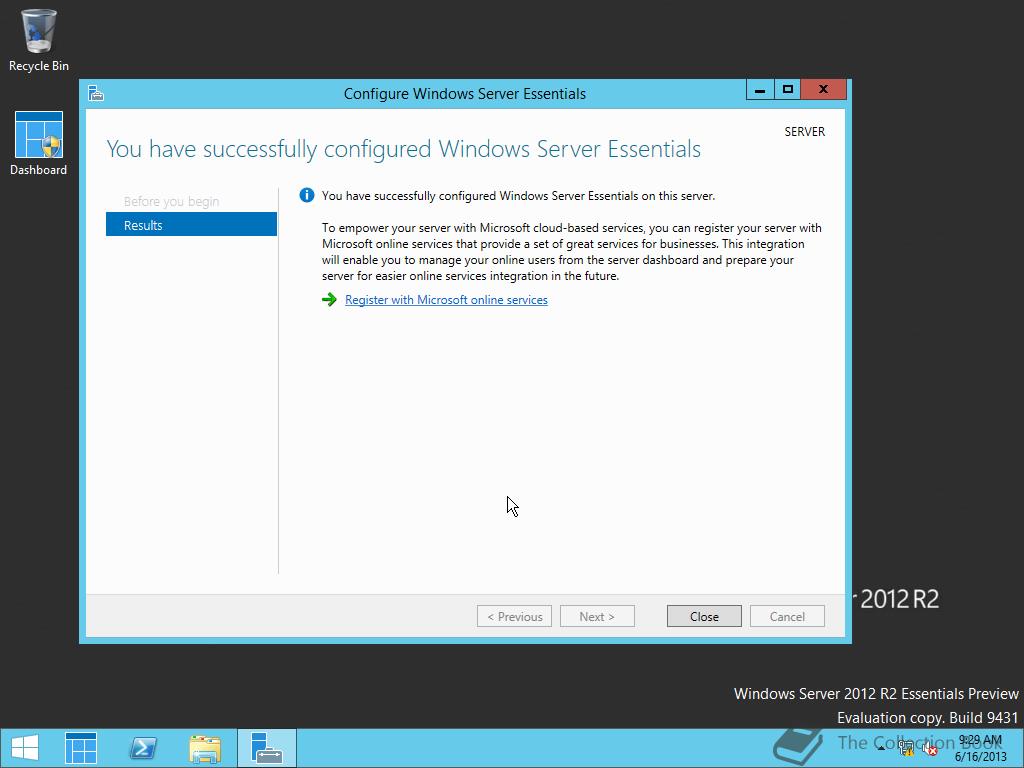Click the Cancel button

(787, 616)
